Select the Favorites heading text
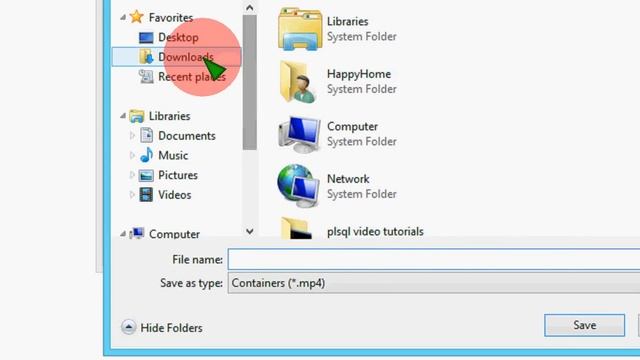640x360 pixels. point(171,18)
